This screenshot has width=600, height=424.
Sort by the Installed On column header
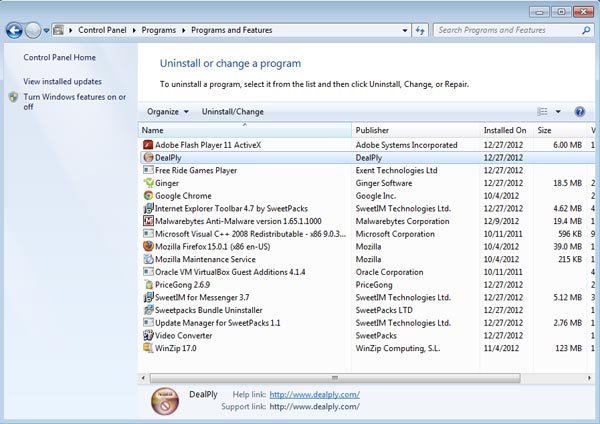(507, 130)
